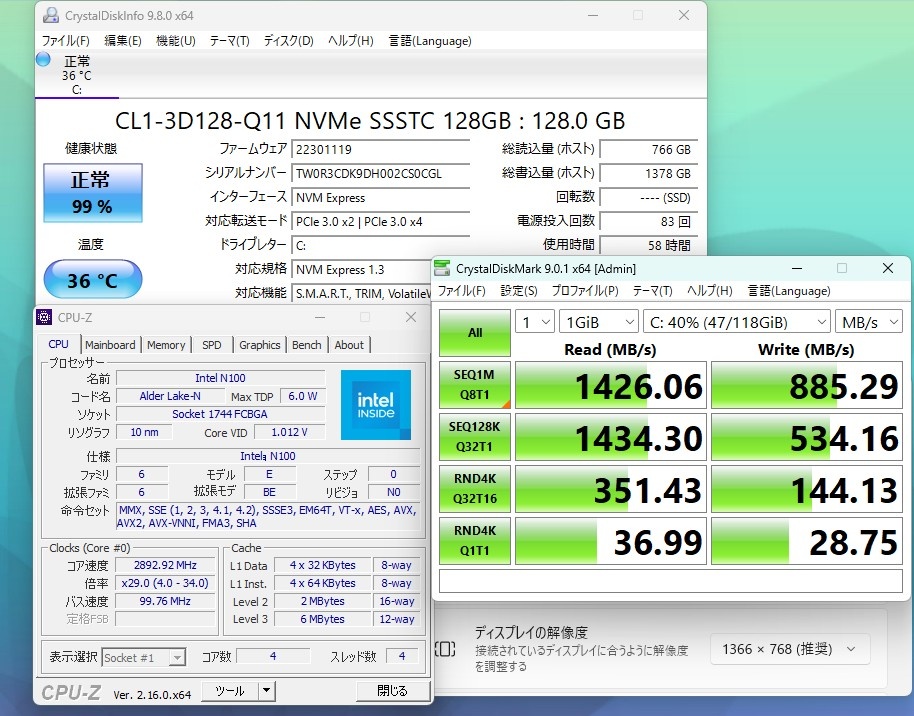The image size is (914, 716).
Task: Open ディスク(D) menu in CrystalDiskInfo
Action: click(x=289, y=41)
